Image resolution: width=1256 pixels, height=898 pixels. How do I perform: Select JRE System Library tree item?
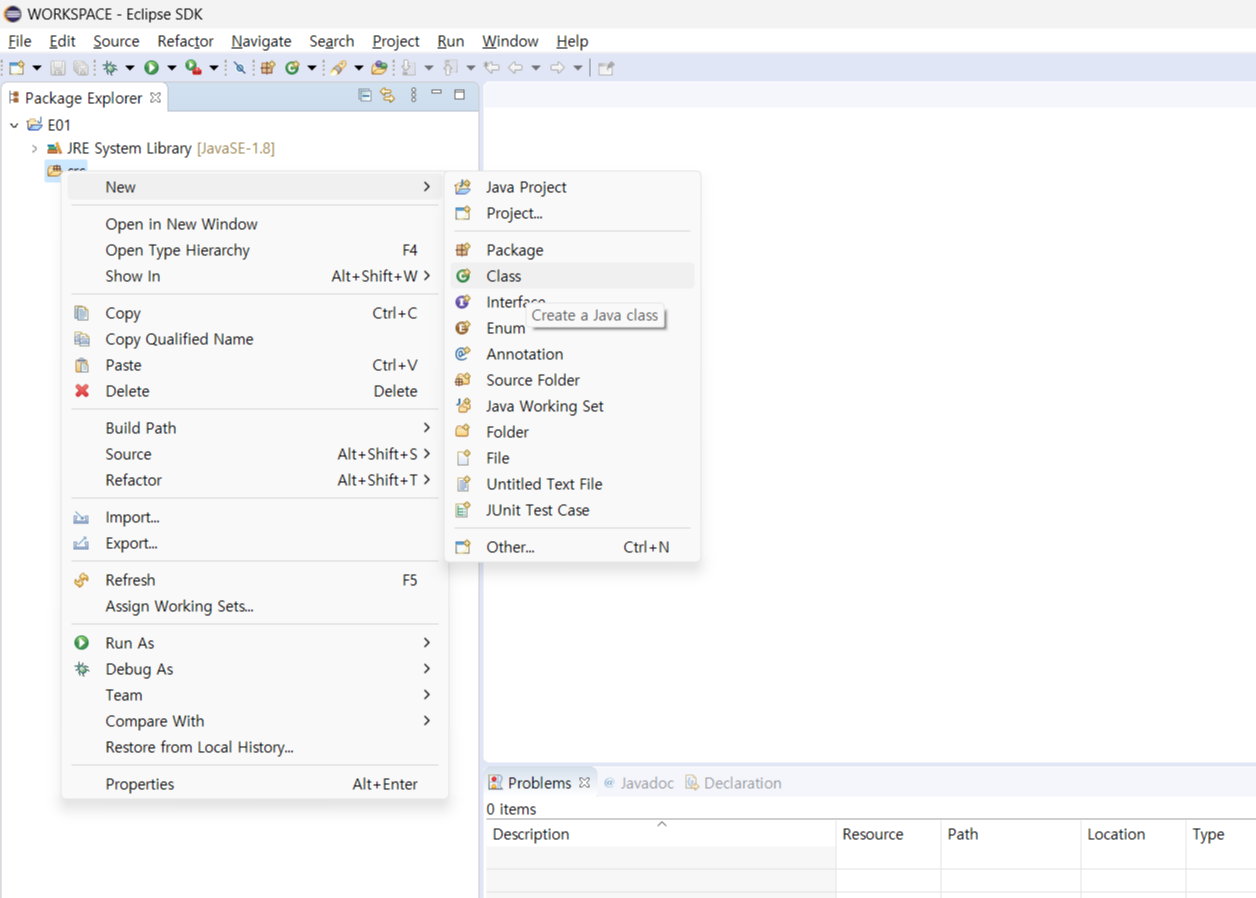[160, 148]
